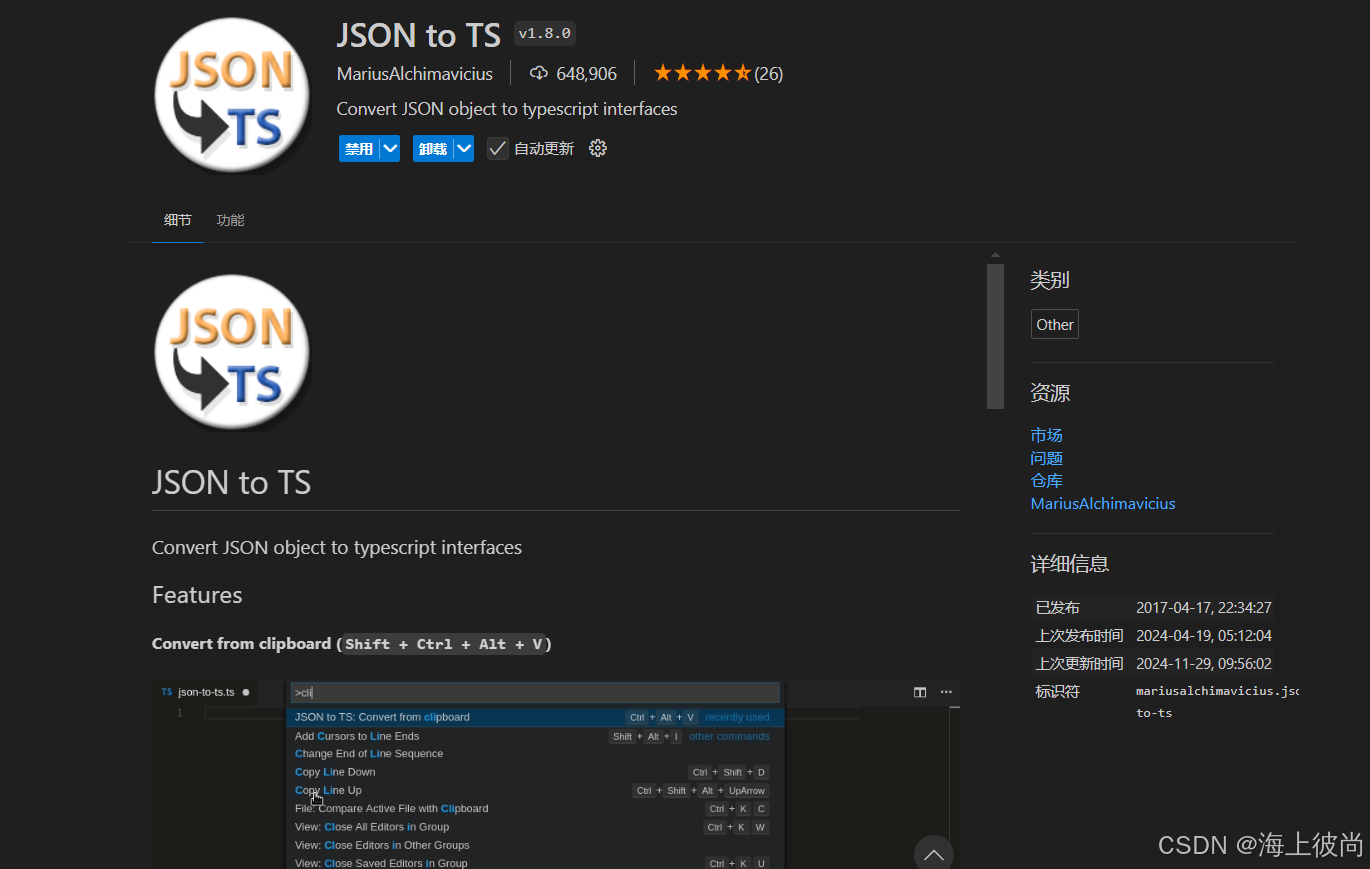Image resolution: width=1370 pixels, height=869 pixels.
Task: Click the scroll-to-top arrow button
Action: (x=934, y=853)
